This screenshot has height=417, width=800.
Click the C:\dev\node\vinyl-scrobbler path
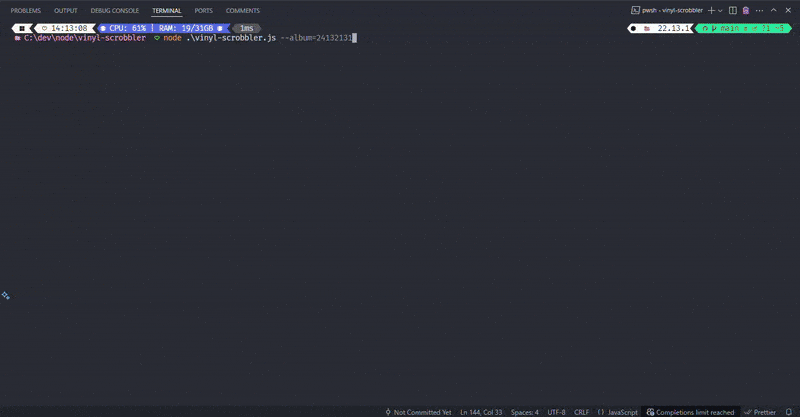(85, 38)
